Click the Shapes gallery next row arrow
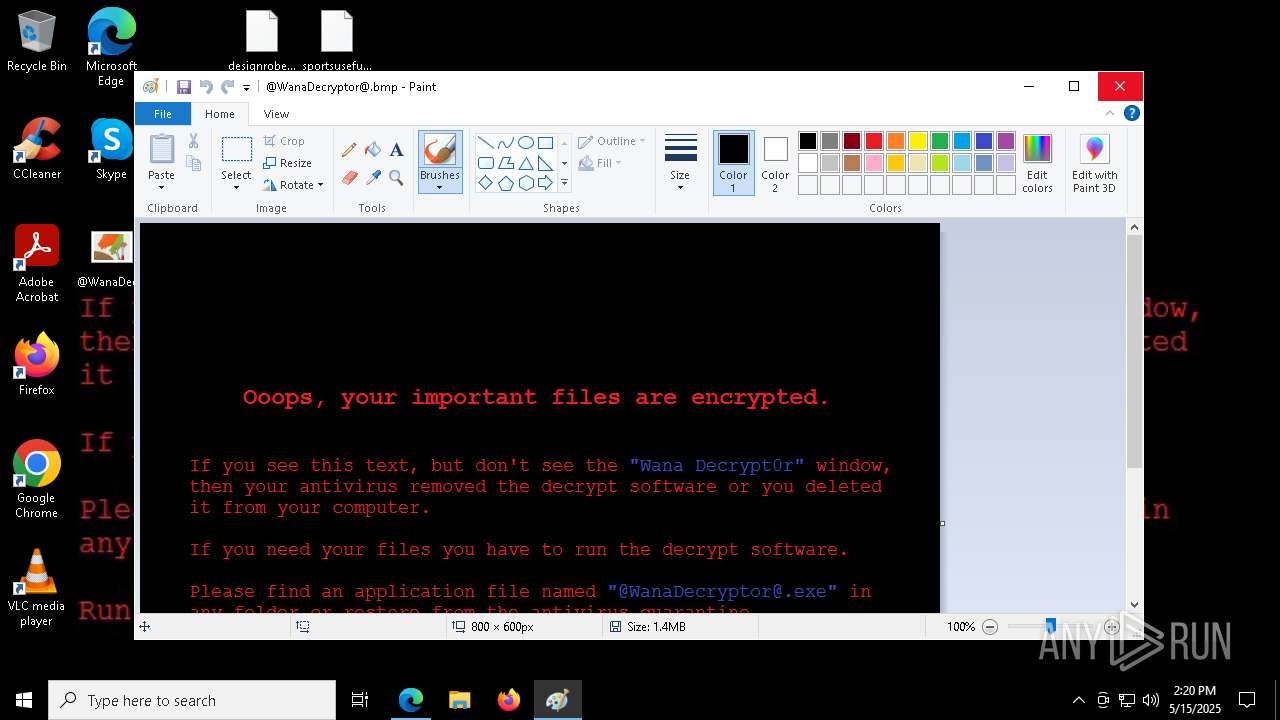This screenshot has width=1280, height=720. (x=564, y=163)
